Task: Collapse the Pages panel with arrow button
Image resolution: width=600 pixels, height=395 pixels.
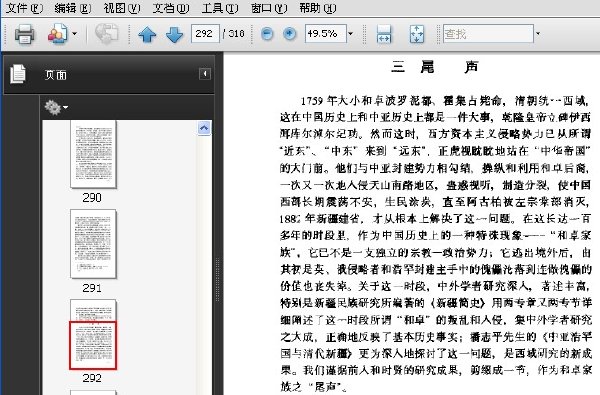Action: [205, 73]
